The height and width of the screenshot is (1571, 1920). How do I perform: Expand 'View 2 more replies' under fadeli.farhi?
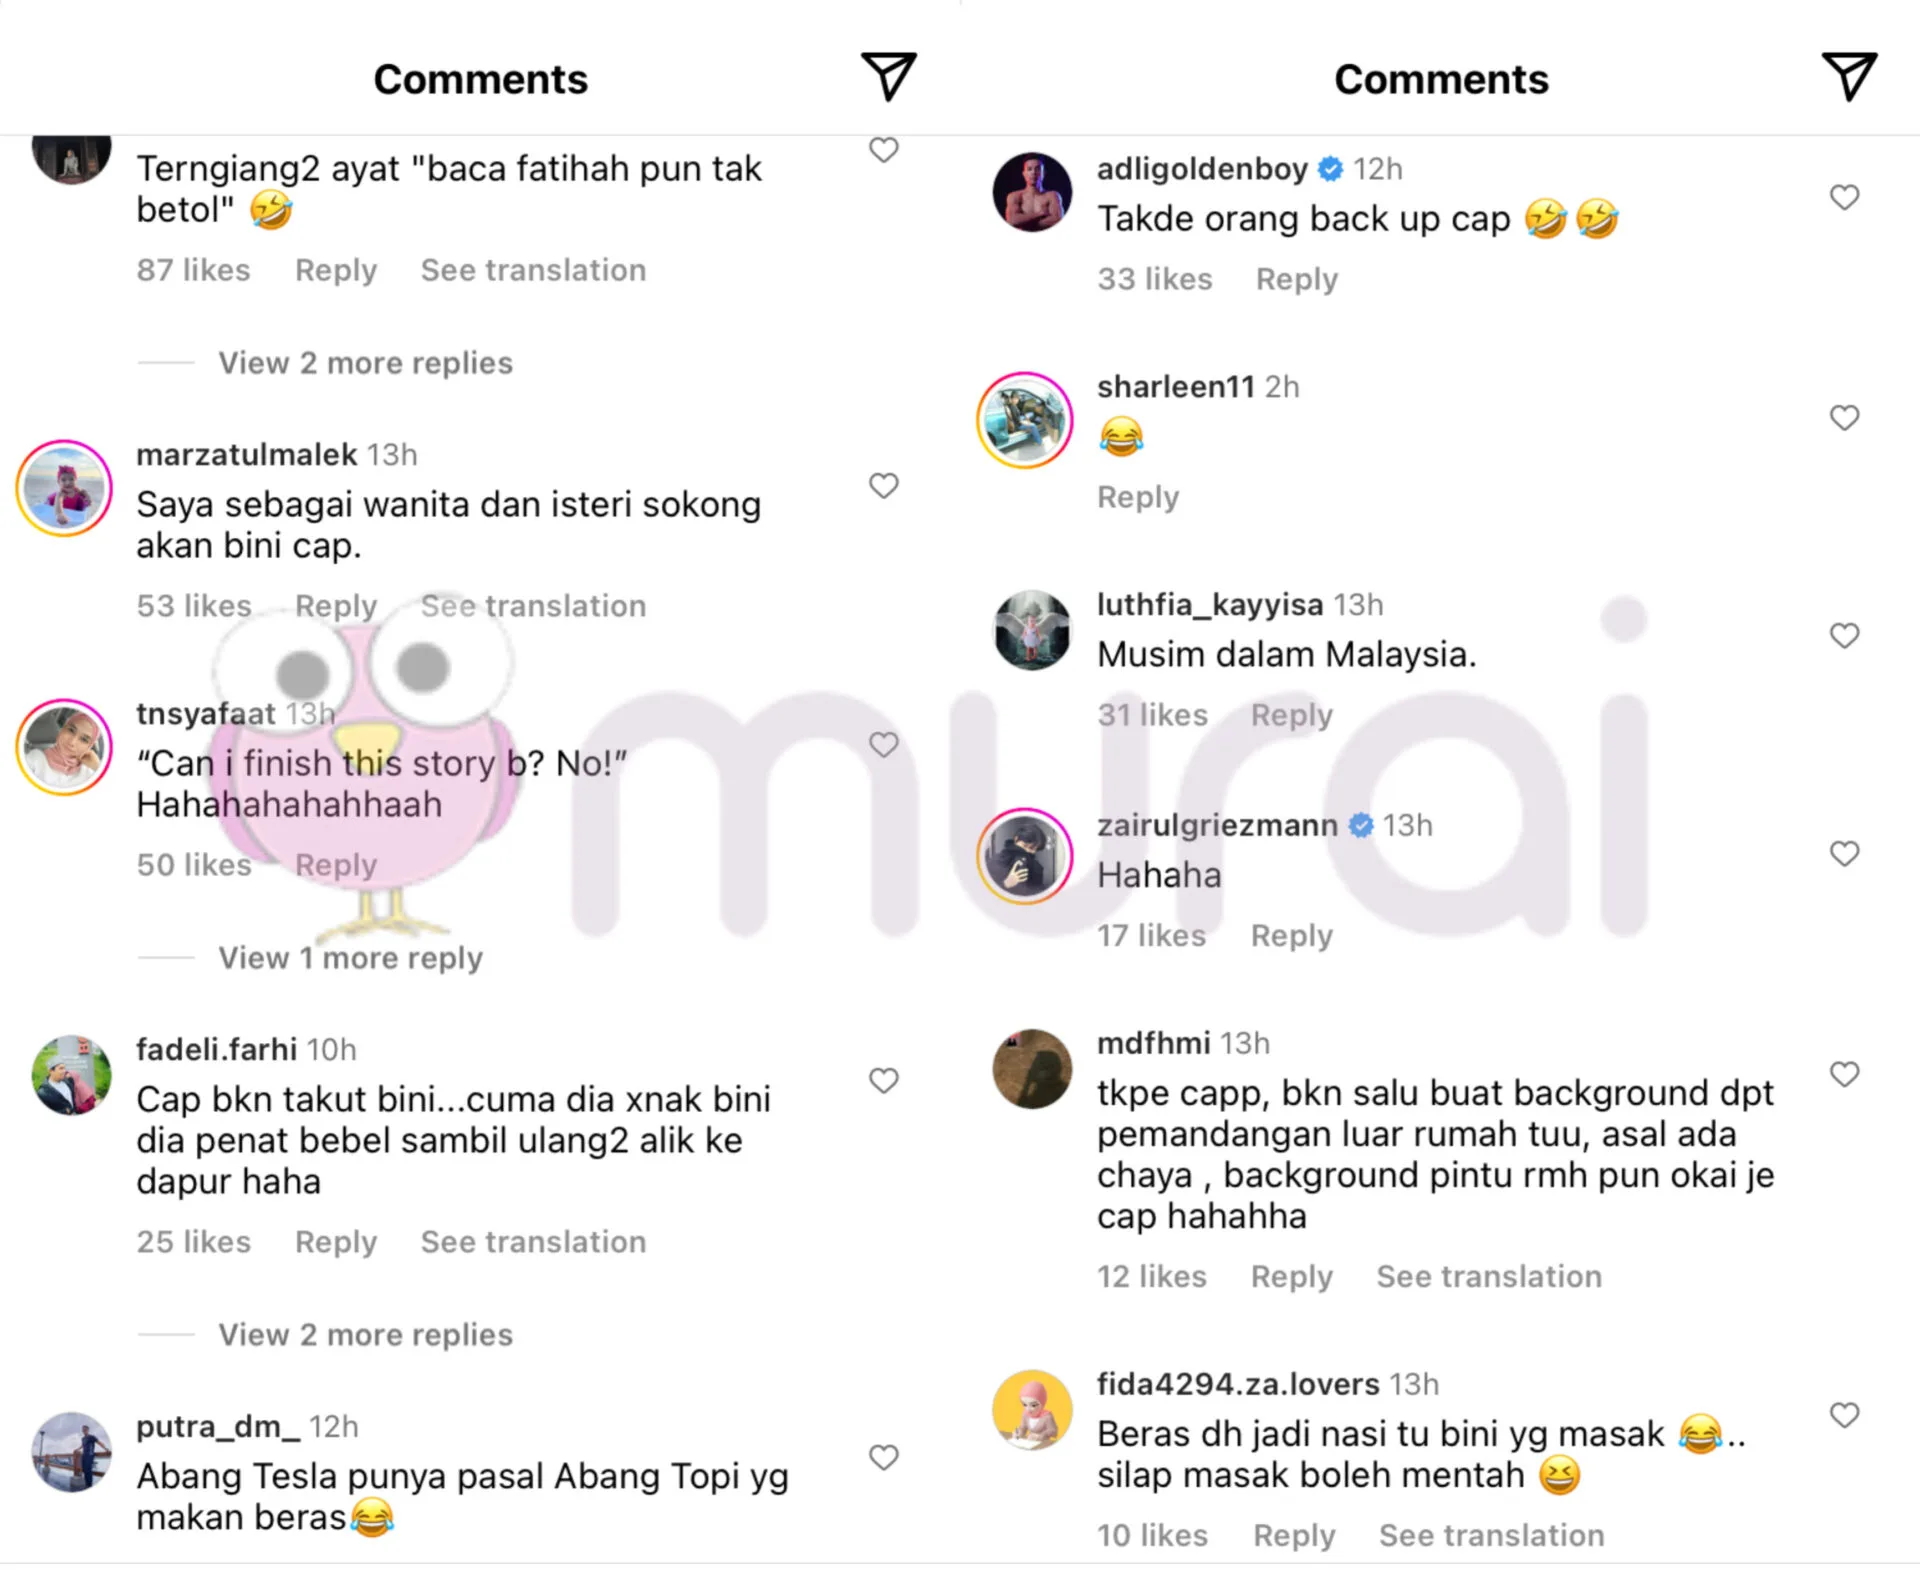click(365, 1335)
